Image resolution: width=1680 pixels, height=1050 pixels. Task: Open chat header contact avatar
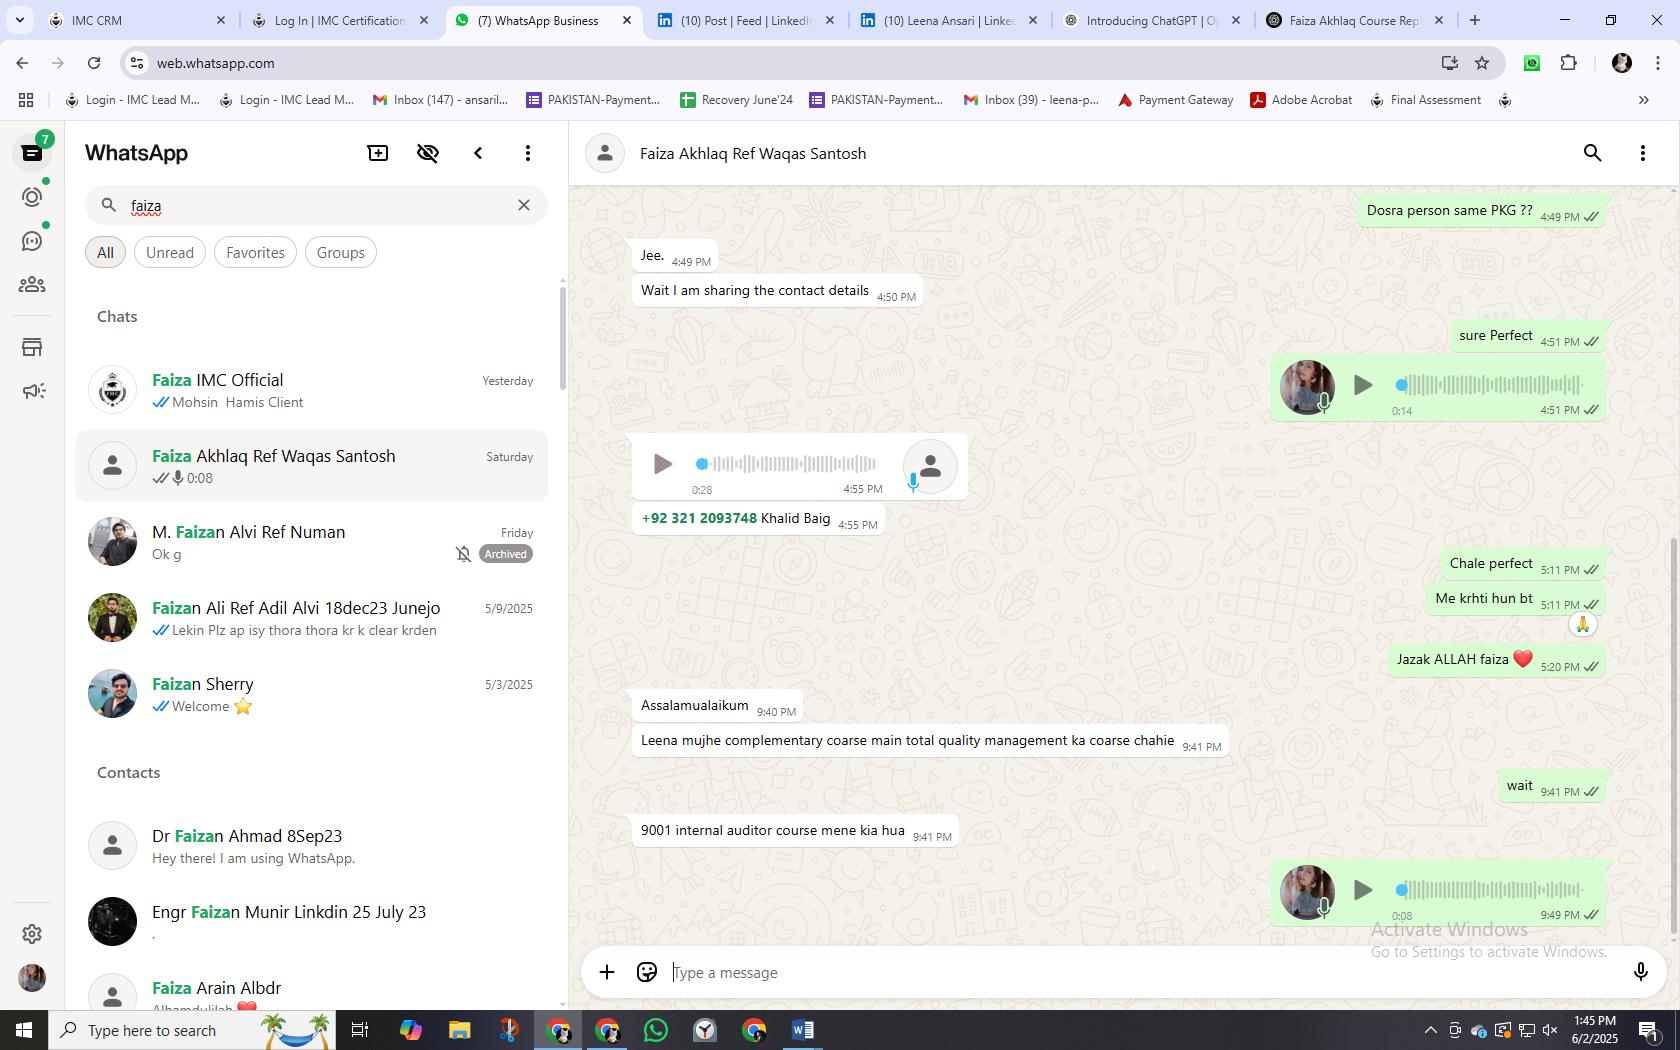pos(605,153)
